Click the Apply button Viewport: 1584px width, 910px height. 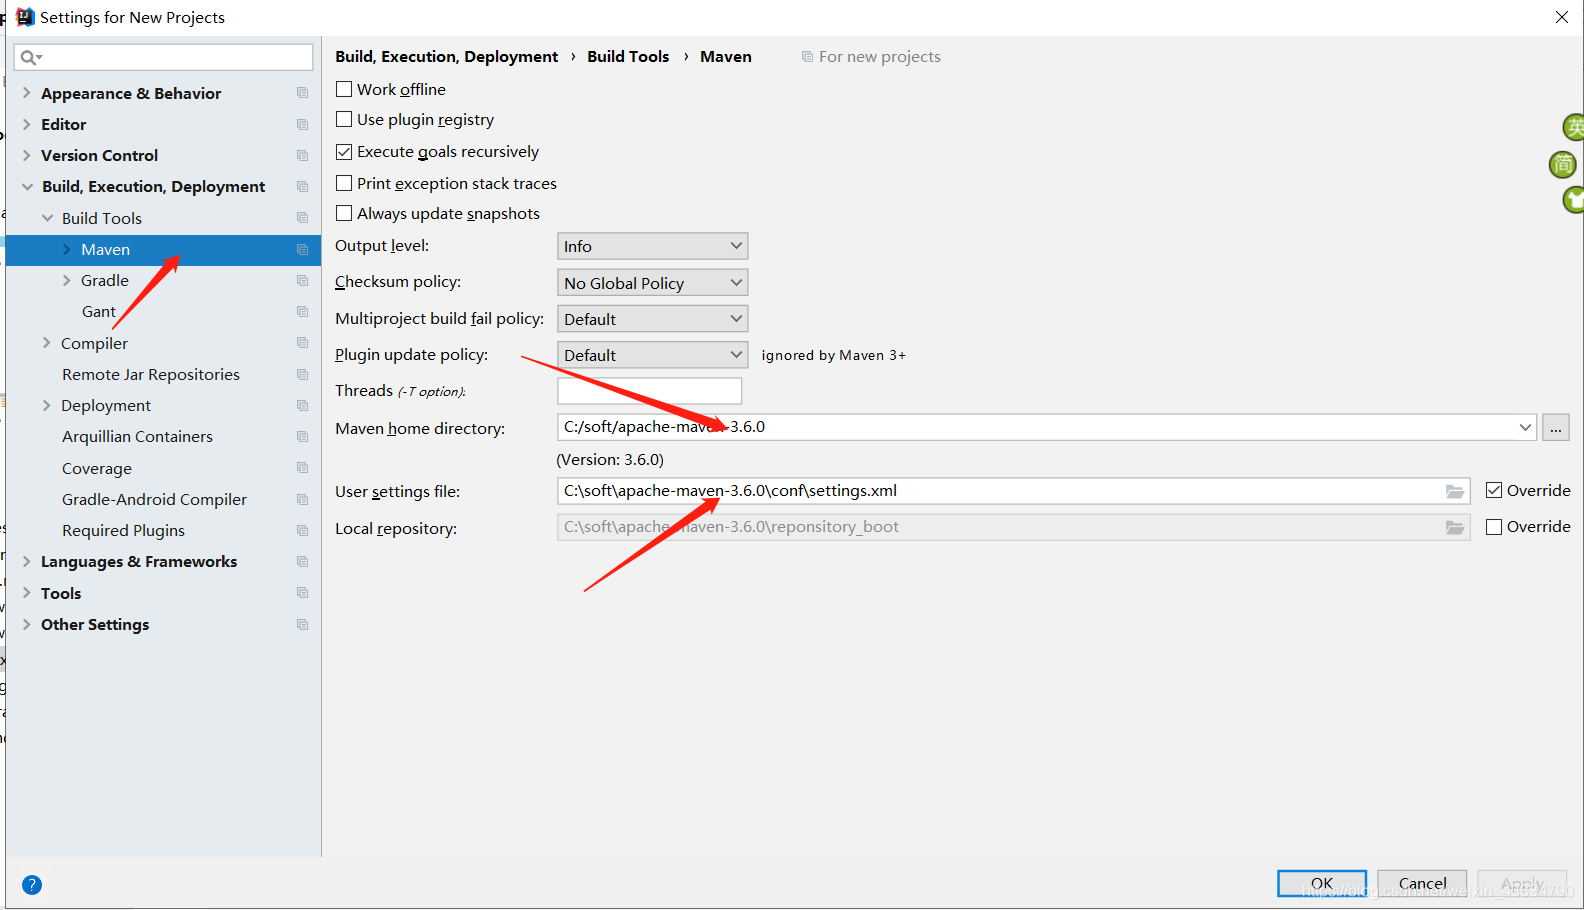(x=1522, y=884)
